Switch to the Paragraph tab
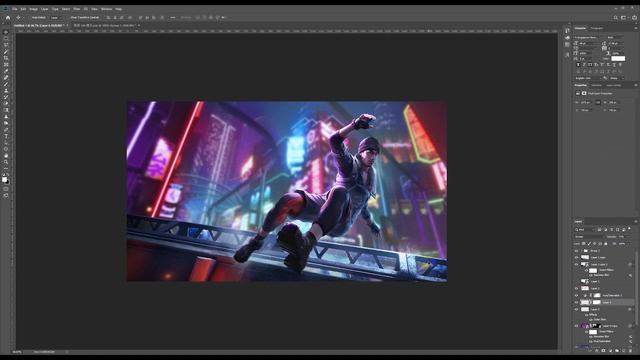This screenshot has width=640, height=360. tap(597, 28)
